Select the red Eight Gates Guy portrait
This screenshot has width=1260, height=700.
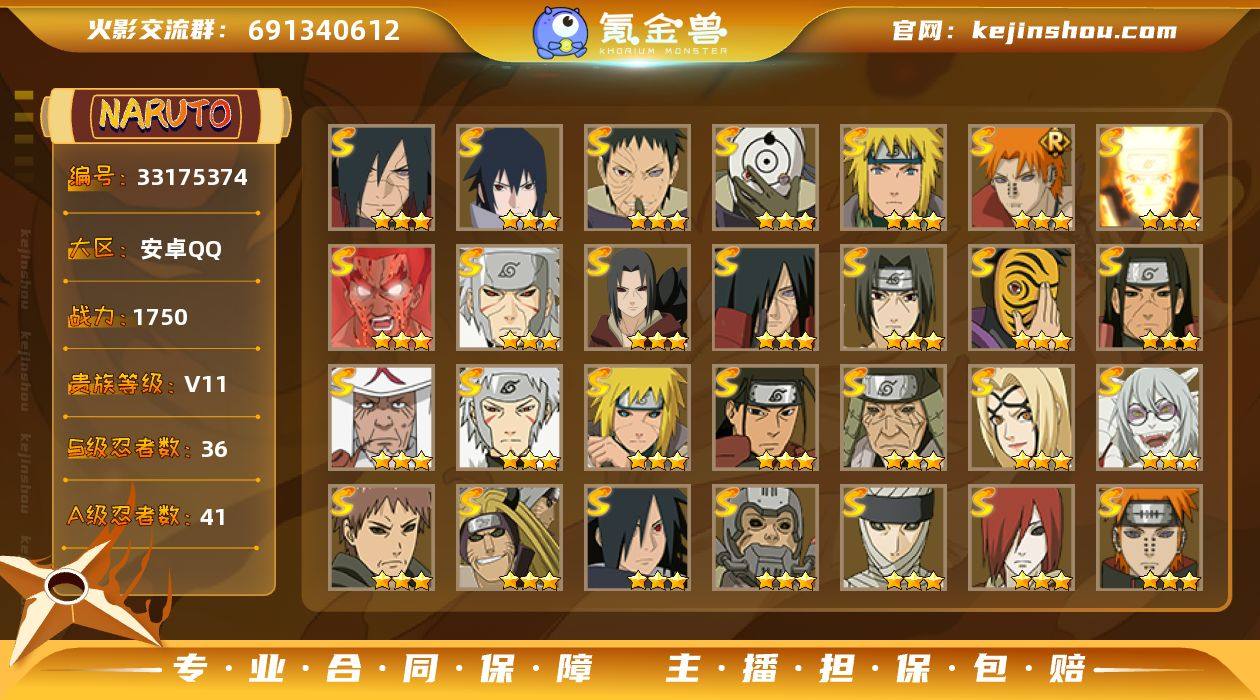pyautogui.click(x=381, y=298)
